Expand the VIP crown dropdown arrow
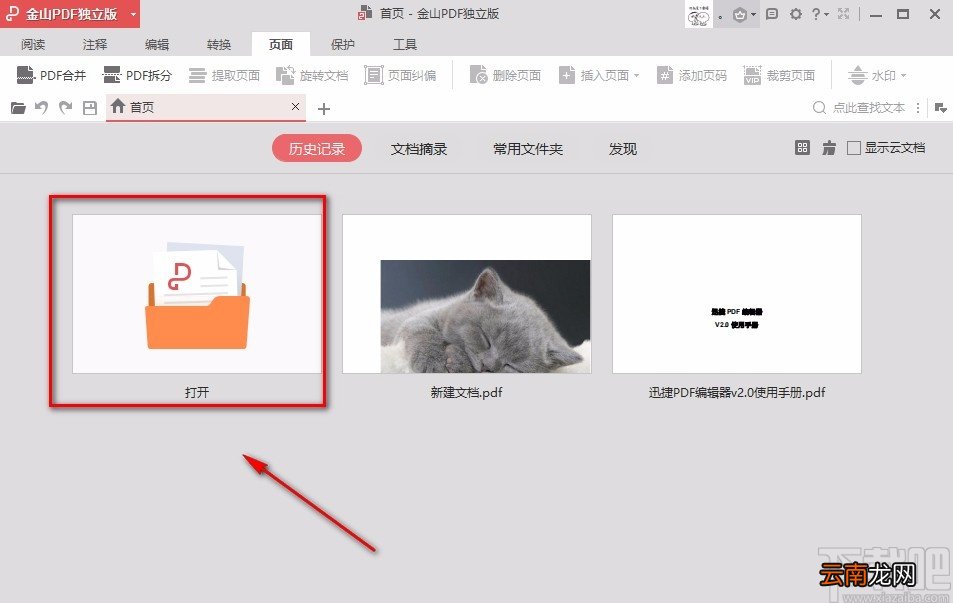 [x=753, y=15]
